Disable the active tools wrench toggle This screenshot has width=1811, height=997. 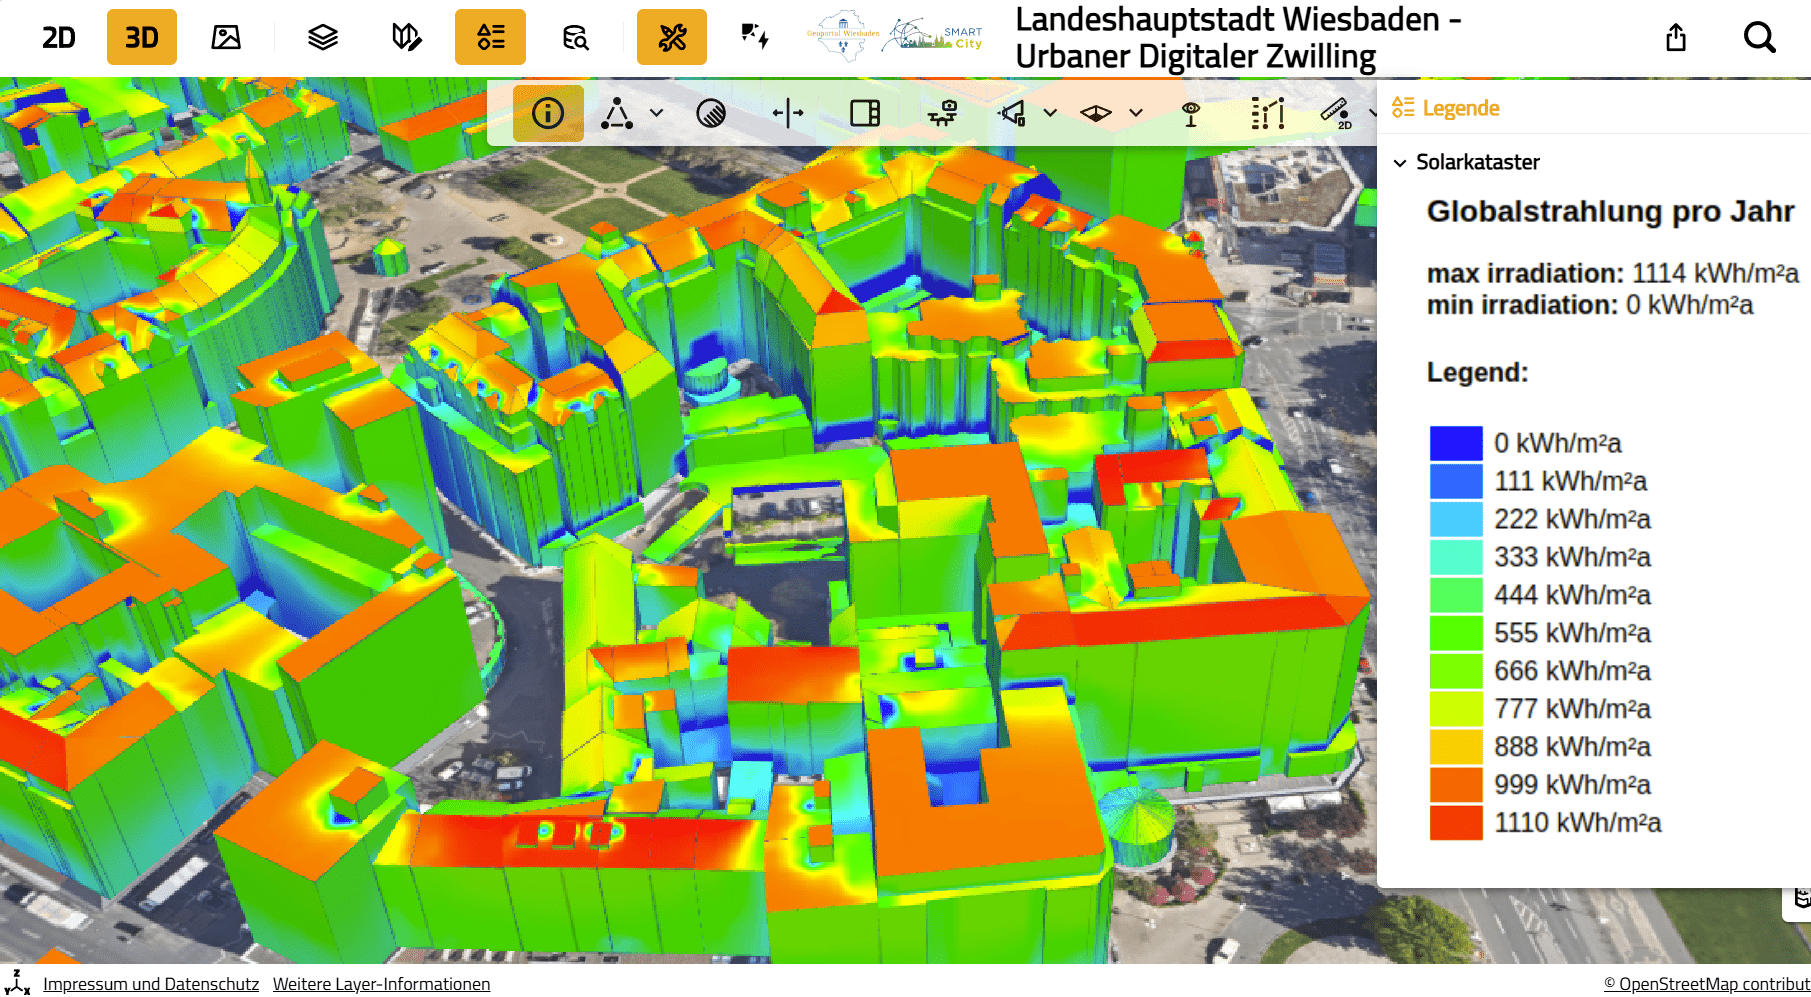(x=671, y=36)
